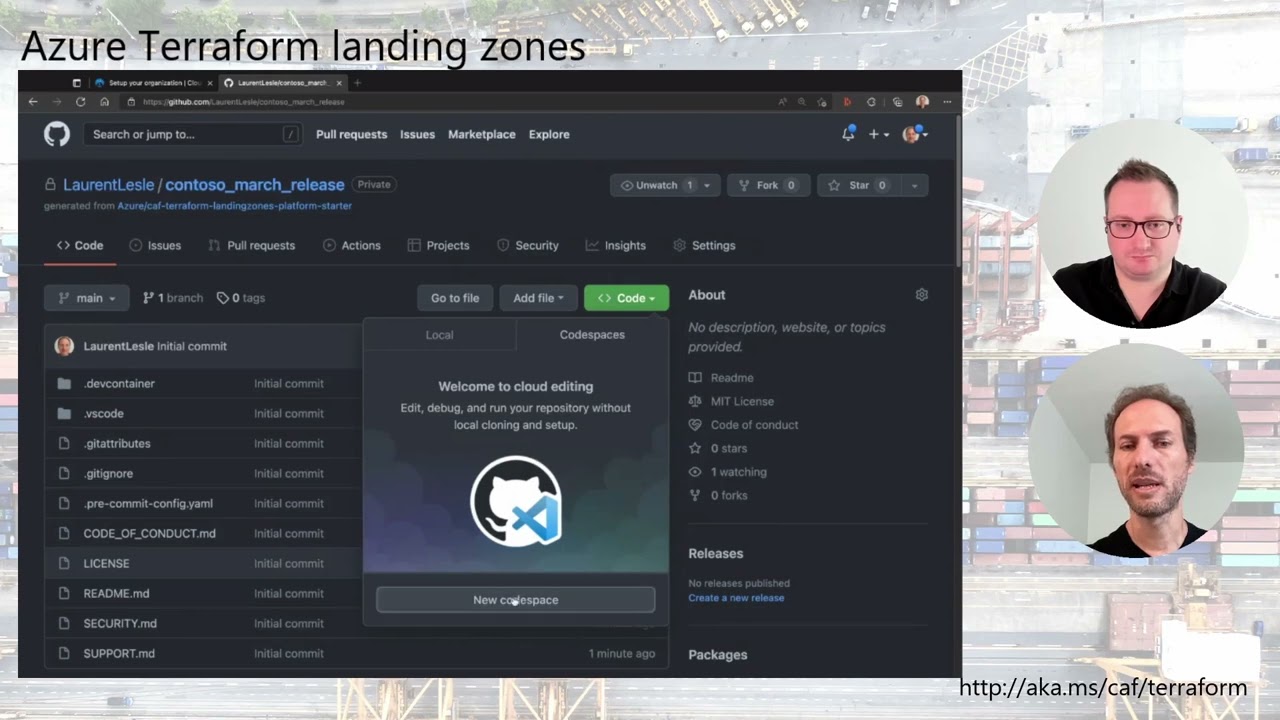Click the browser back arrow
Screen dimensions: 1280x720
pos(33,102)
